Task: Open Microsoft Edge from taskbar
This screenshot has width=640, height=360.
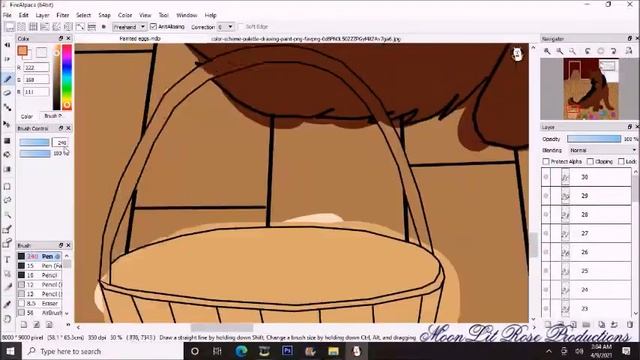Action: click(x=241, y=351)
